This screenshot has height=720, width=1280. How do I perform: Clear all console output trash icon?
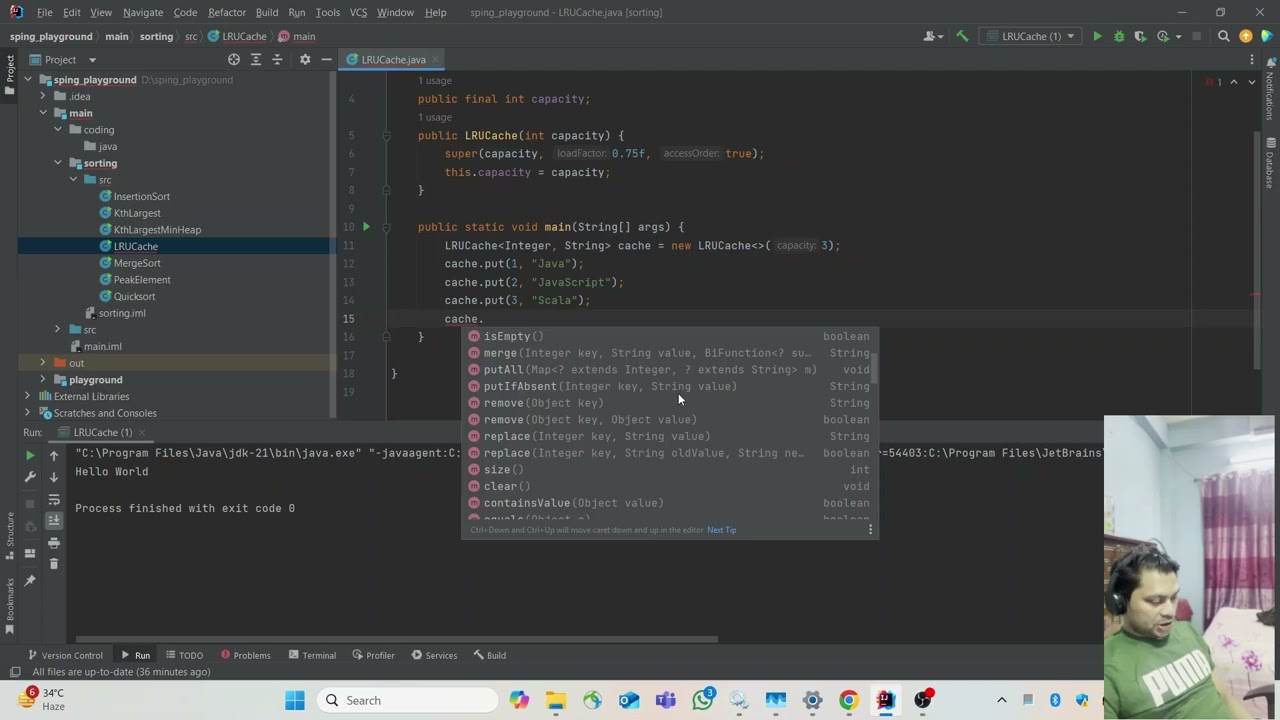click(54, 565)
